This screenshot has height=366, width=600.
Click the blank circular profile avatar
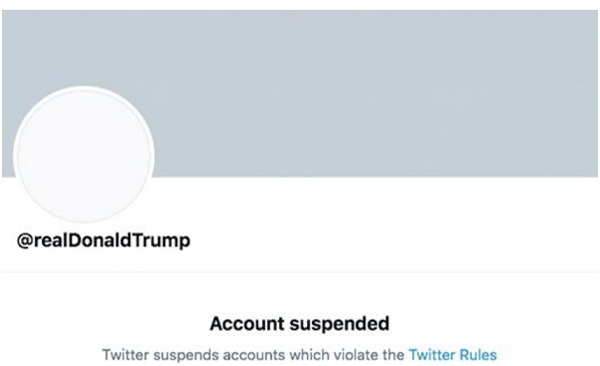[x=84, y=155]
